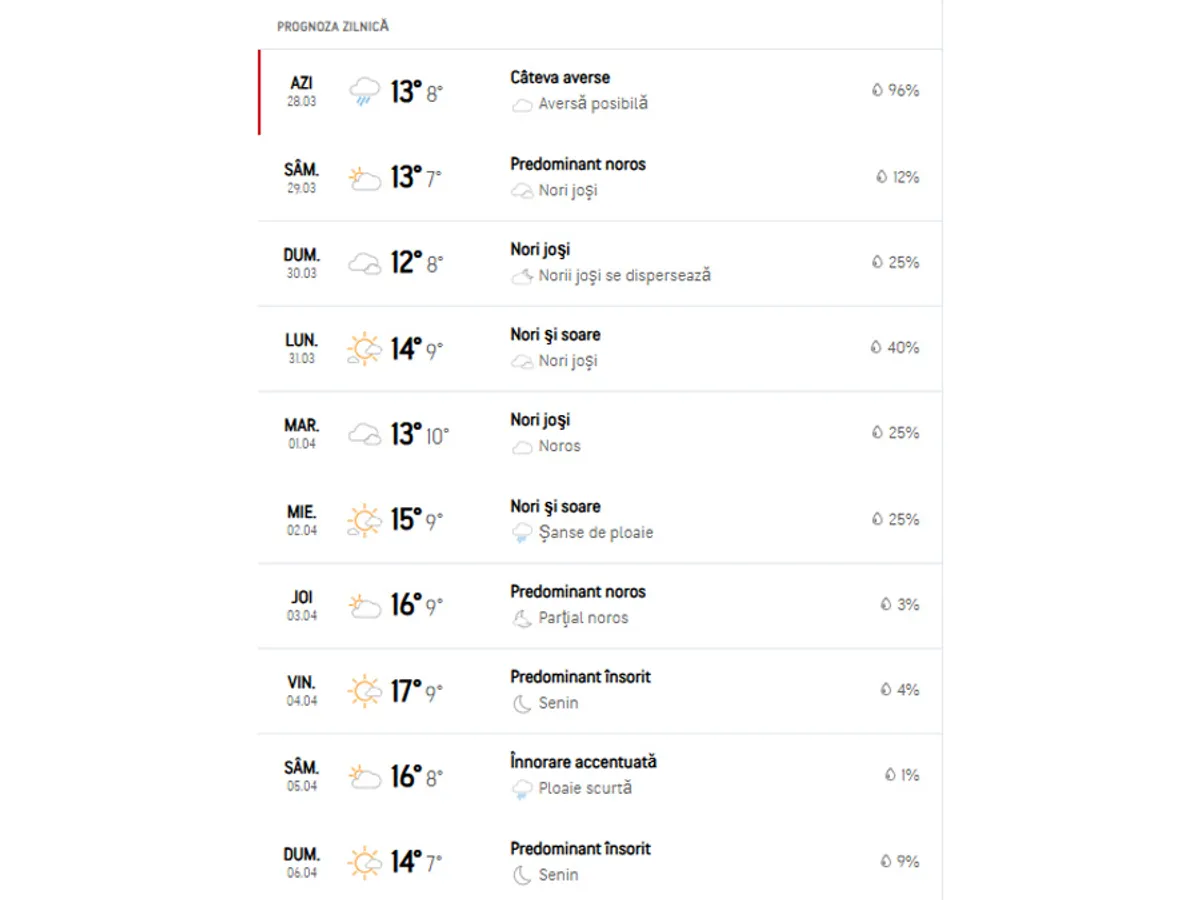Click the night cloud icon beside 'Parțial noros'
Image resolution: width=1200 pixels, height=900 pixels.
[x=522, y=619]
